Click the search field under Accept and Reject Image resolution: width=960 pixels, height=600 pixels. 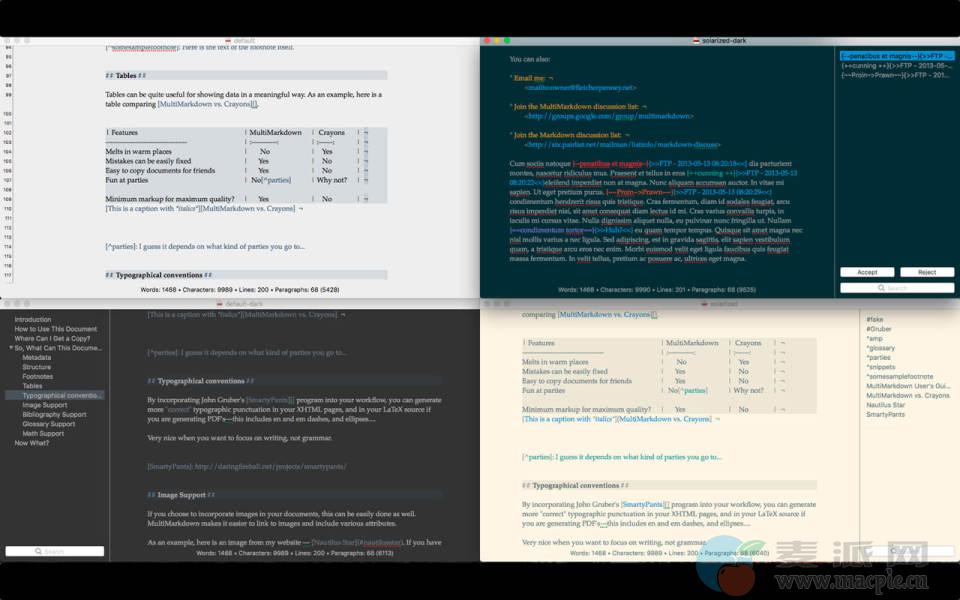pyautogui.click(x=897, y=288)
